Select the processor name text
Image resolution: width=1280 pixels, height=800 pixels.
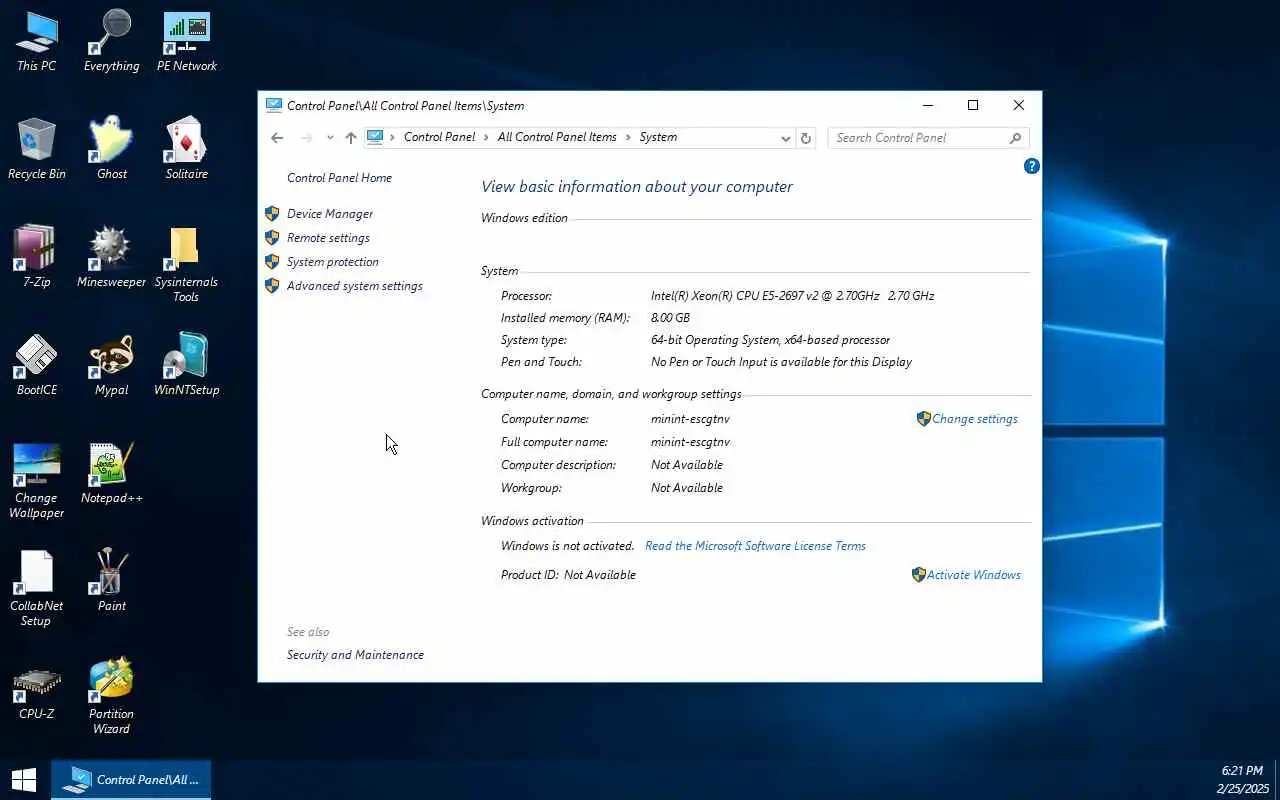tap(793, 296)
